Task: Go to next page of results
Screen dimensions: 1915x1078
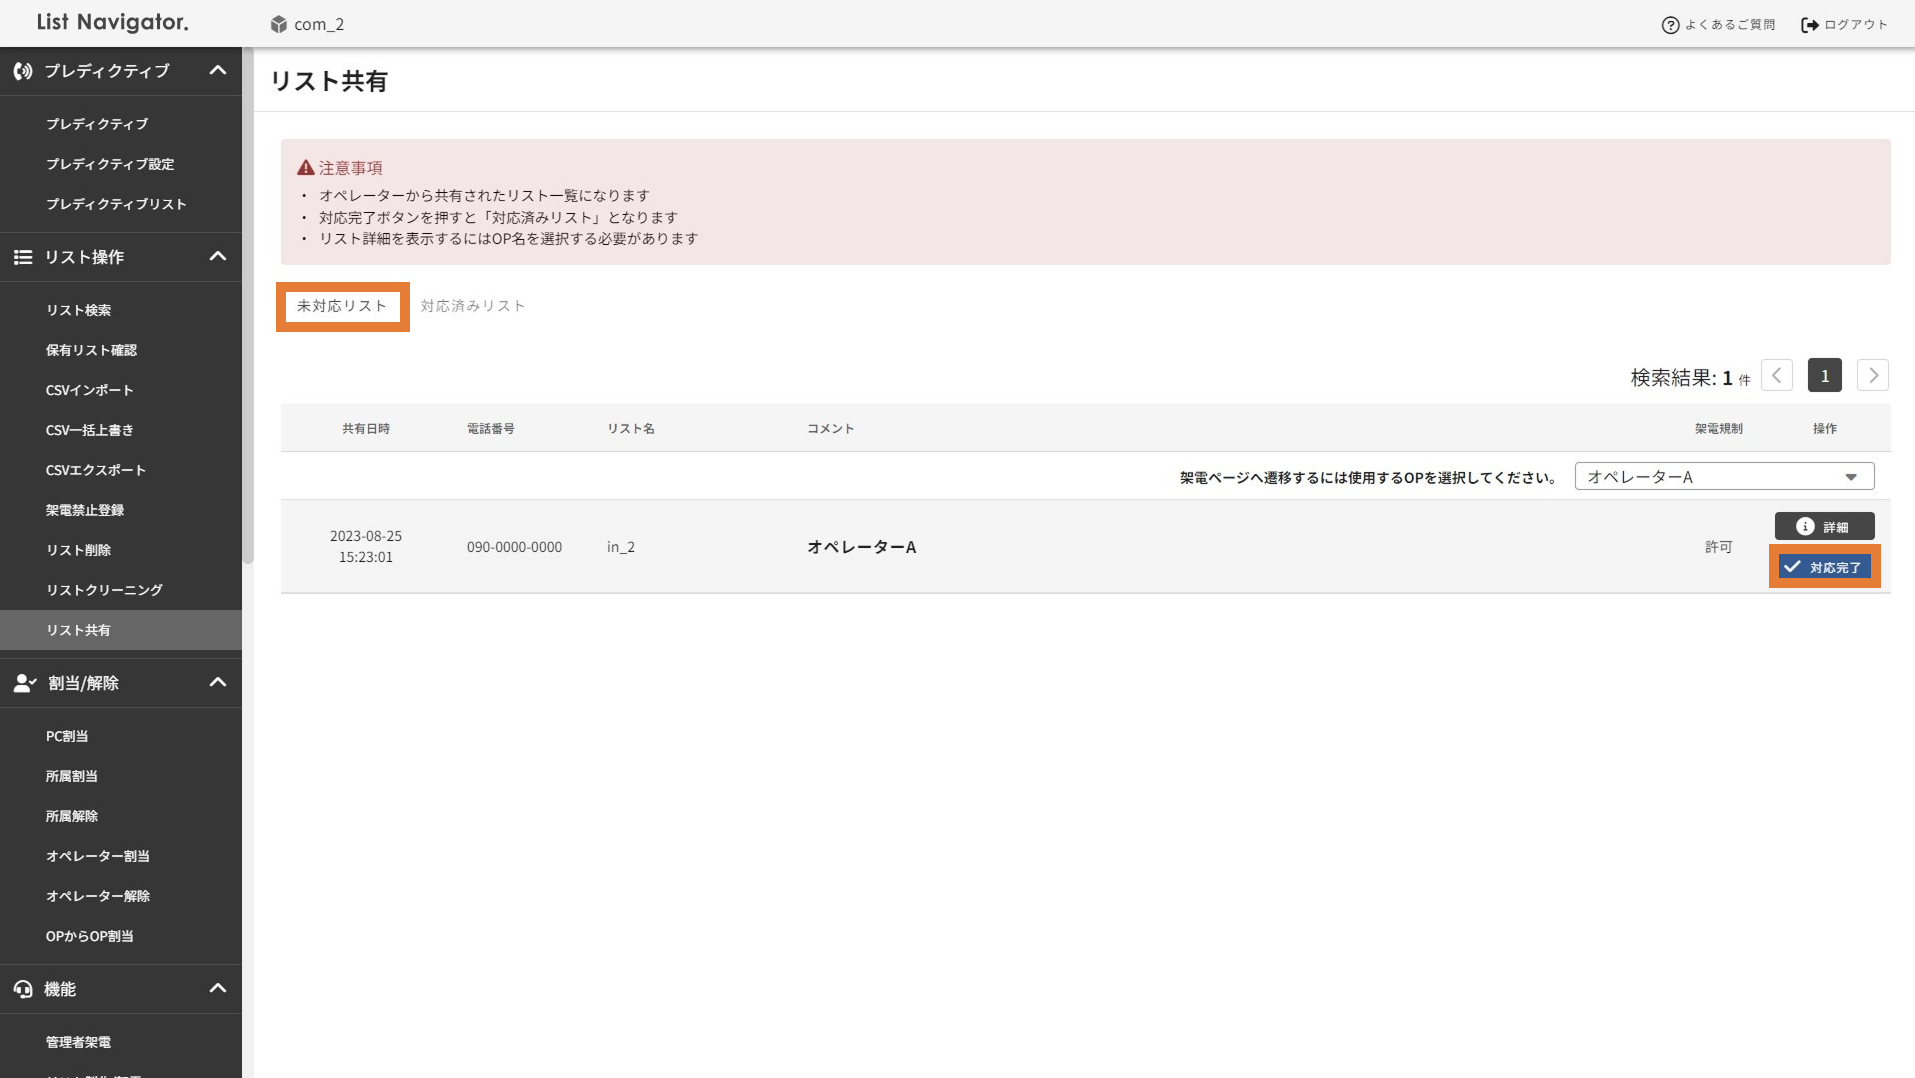Action: 1872,376
